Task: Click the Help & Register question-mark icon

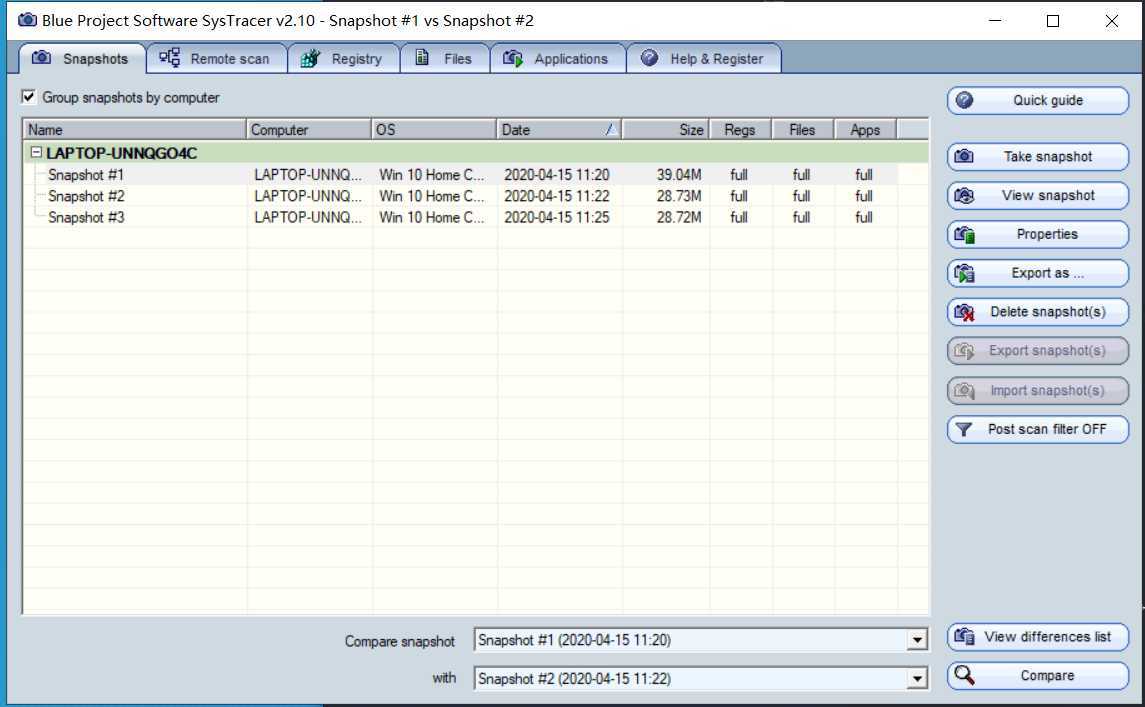Action: [649, 58]
